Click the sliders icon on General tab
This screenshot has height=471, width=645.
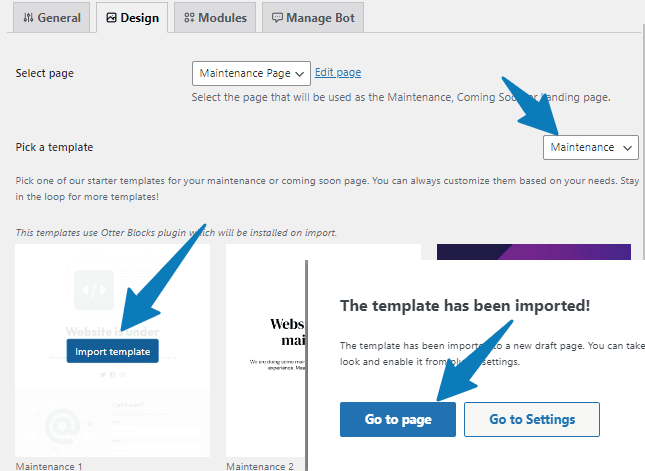pyautogui.click(x=27, y=18)
